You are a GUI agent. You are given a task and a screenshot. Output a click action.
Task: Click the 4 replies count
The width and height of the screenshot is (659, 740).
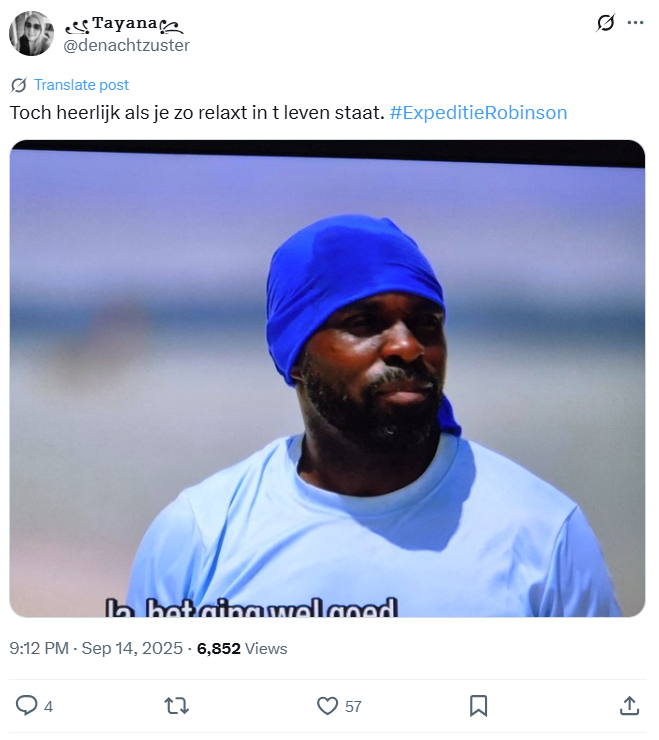click(48, 706)
